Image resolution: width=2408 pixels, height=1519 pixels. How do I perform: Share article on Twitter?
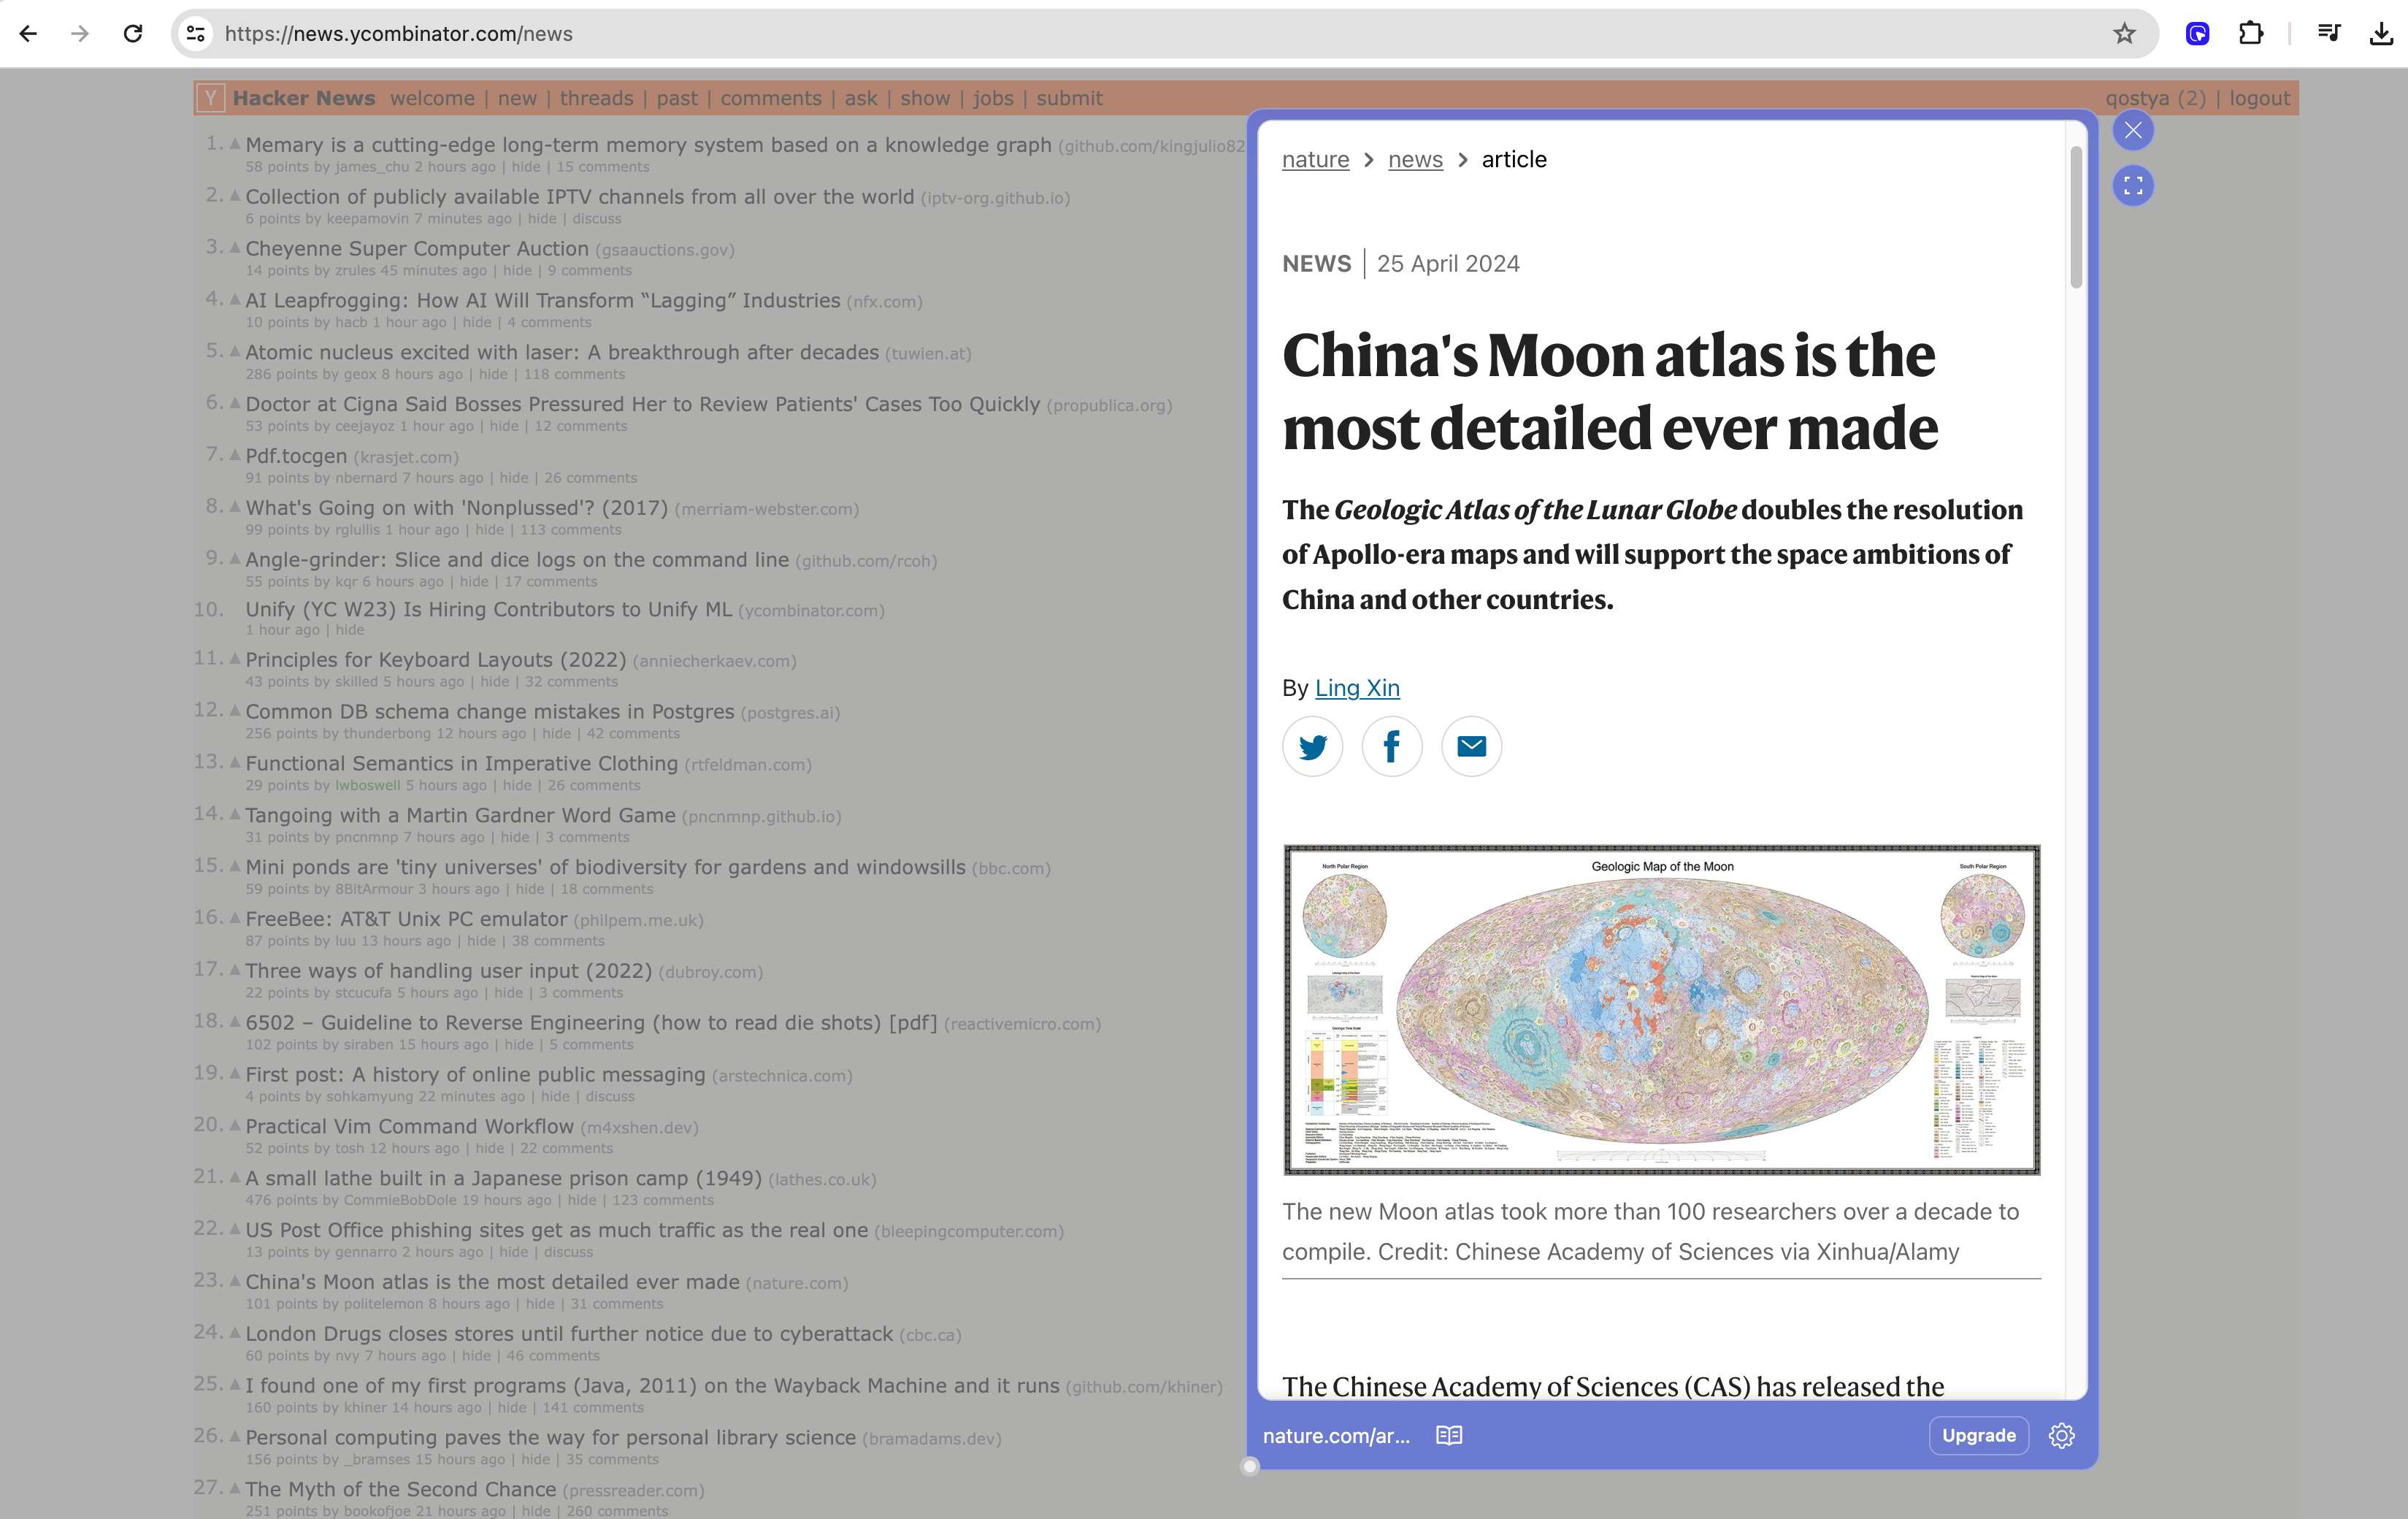click(x=1312, y=746)
